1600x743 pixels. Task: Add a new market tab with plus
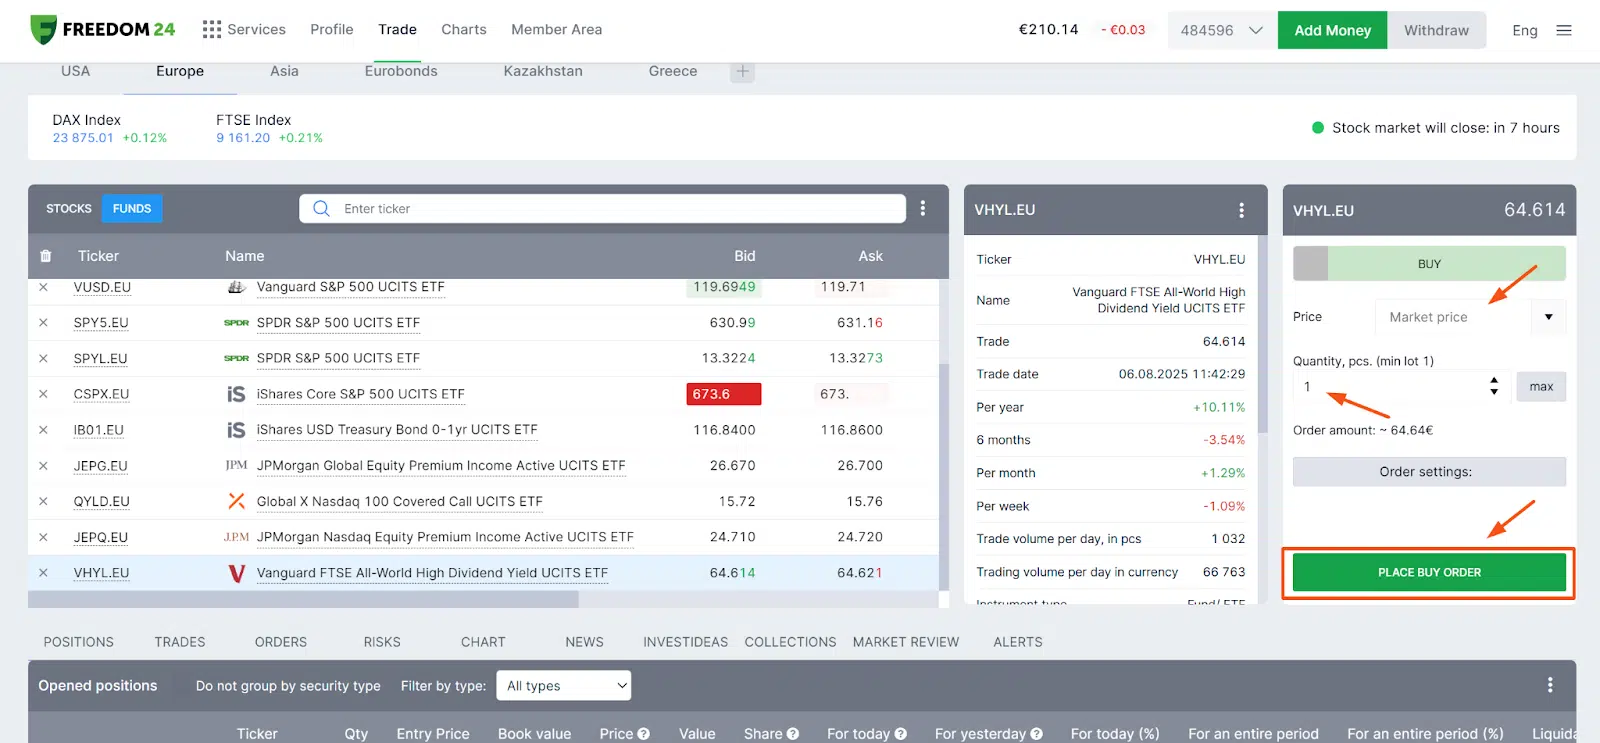(742, 71)
